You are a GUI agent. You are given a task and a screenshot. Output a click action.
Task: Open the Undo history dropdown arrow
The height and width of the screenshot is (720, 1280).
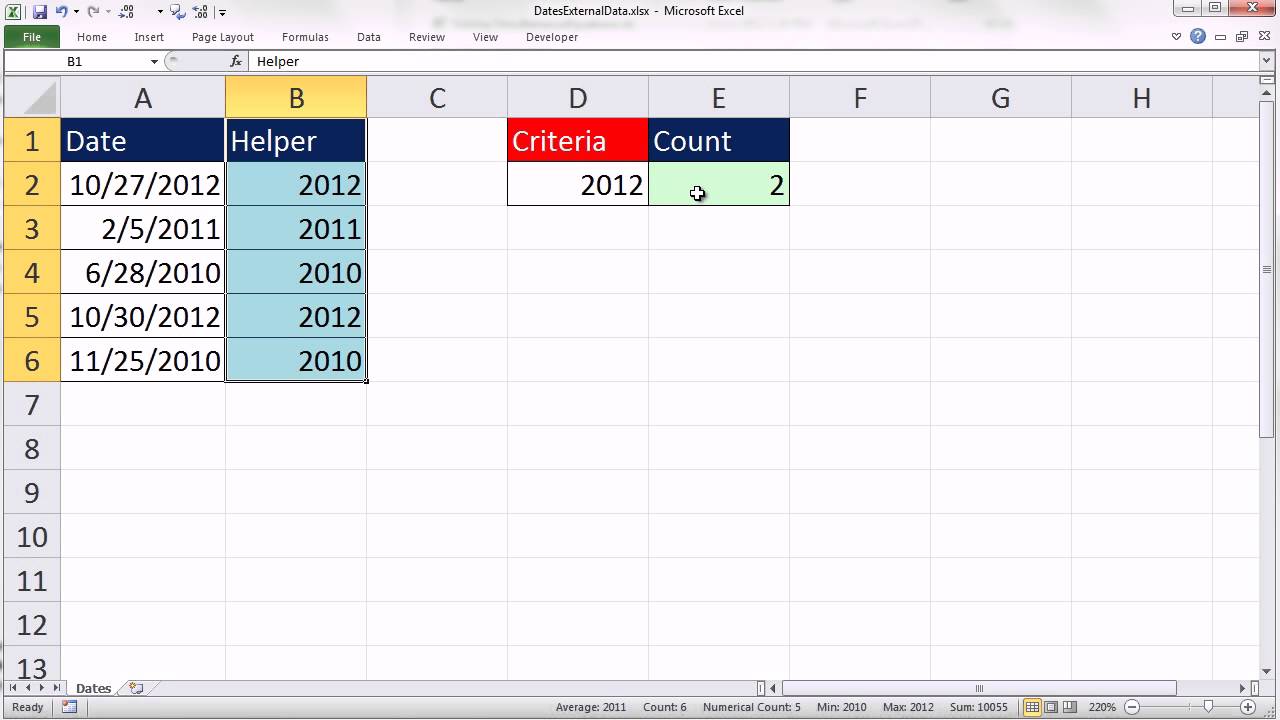point(75,13)
